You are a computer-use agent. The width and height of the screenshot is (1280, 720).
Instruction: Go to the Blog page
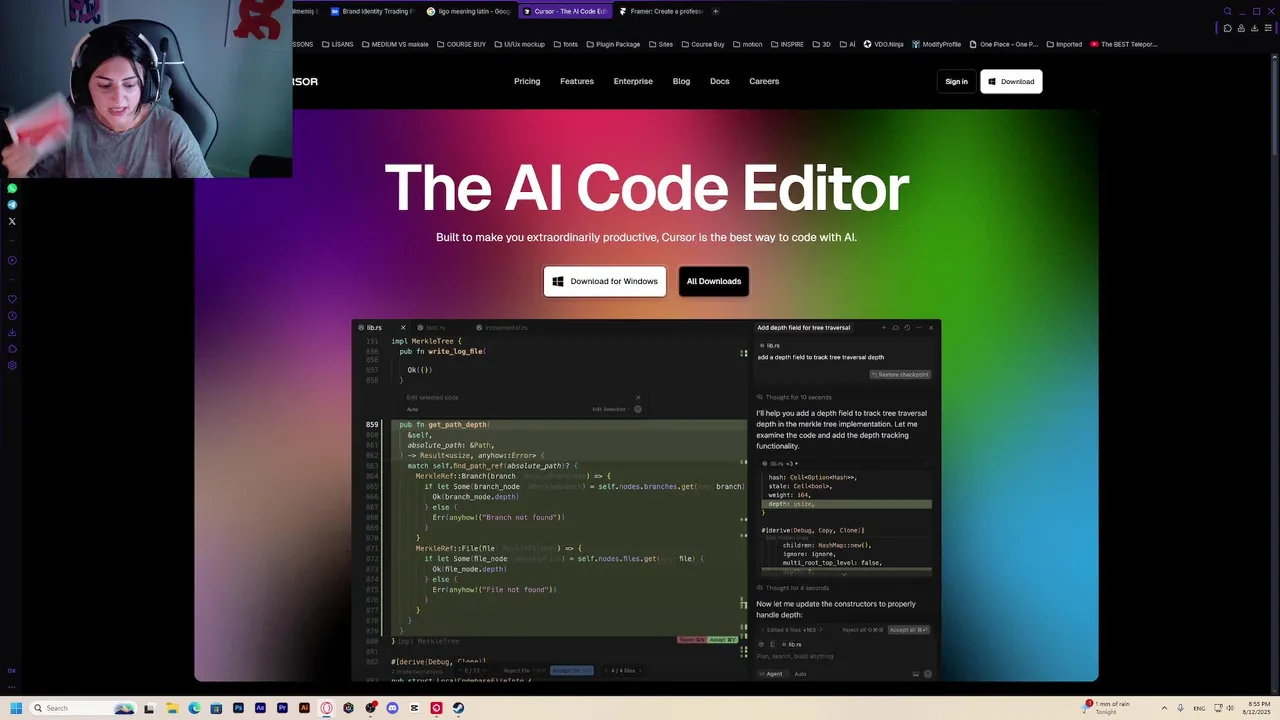point(681,81)
